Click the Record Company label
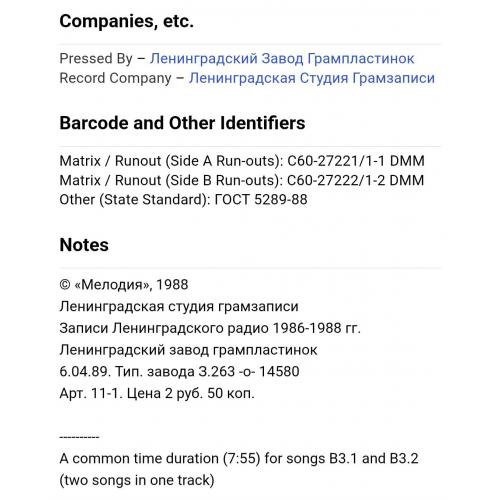Image resolution: width=500 pixels, height=500 pixels. [x=115, y=78]
